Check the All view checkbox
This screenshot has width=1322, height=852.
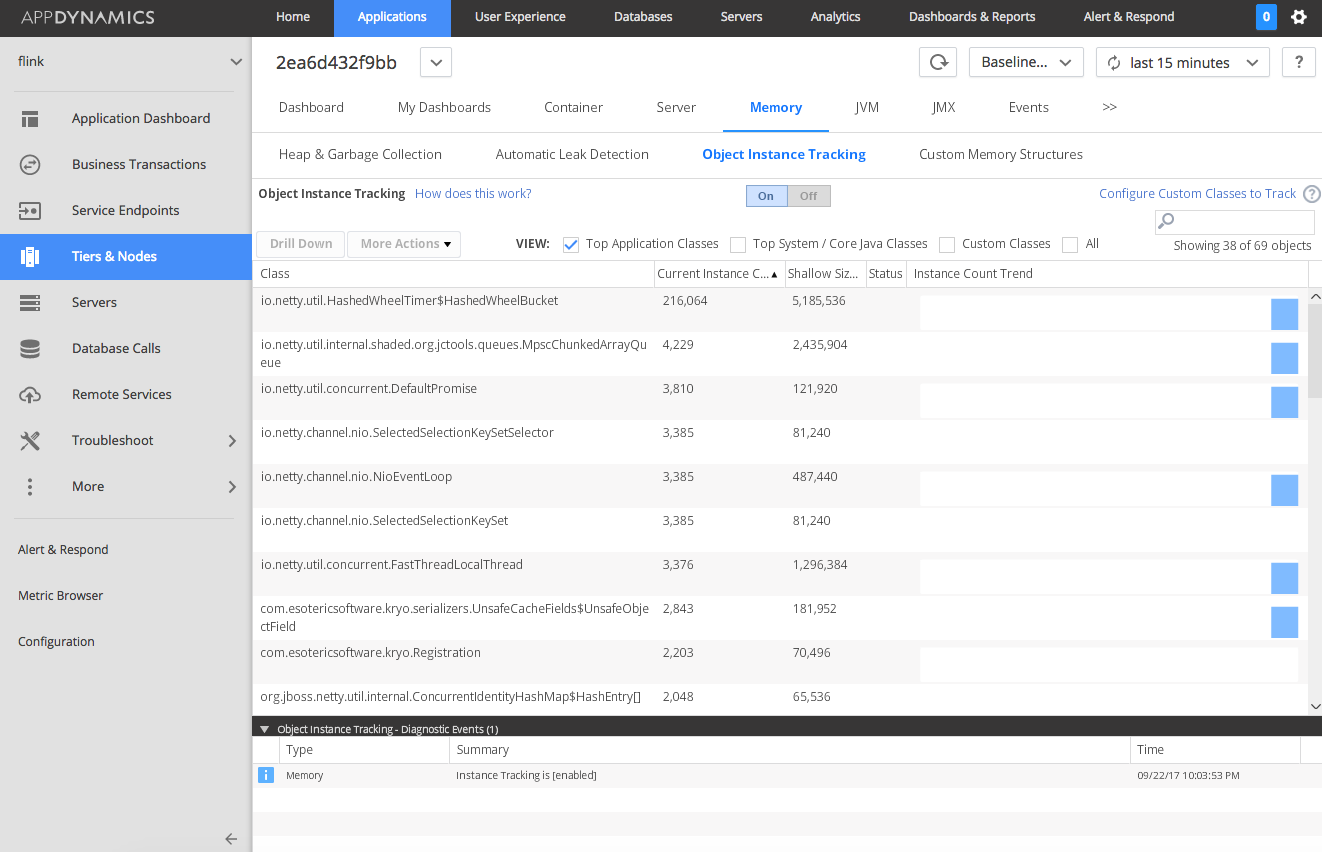pyautogui.click(x=1070, y=245)
